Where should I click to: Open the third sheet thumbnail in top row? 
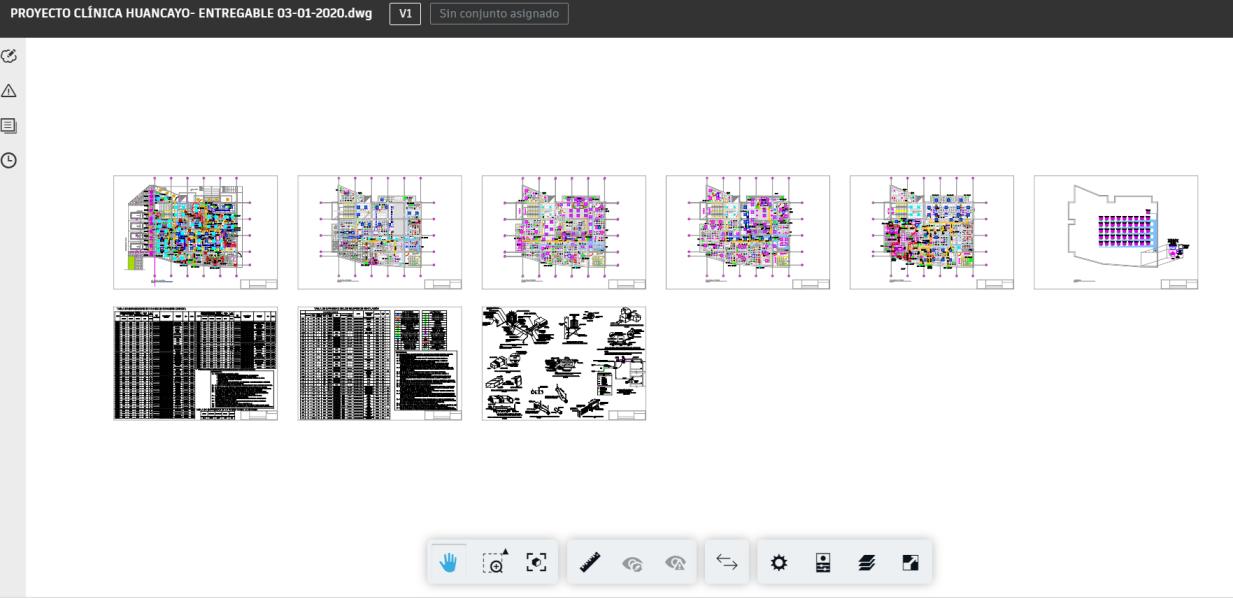[563, 232]
